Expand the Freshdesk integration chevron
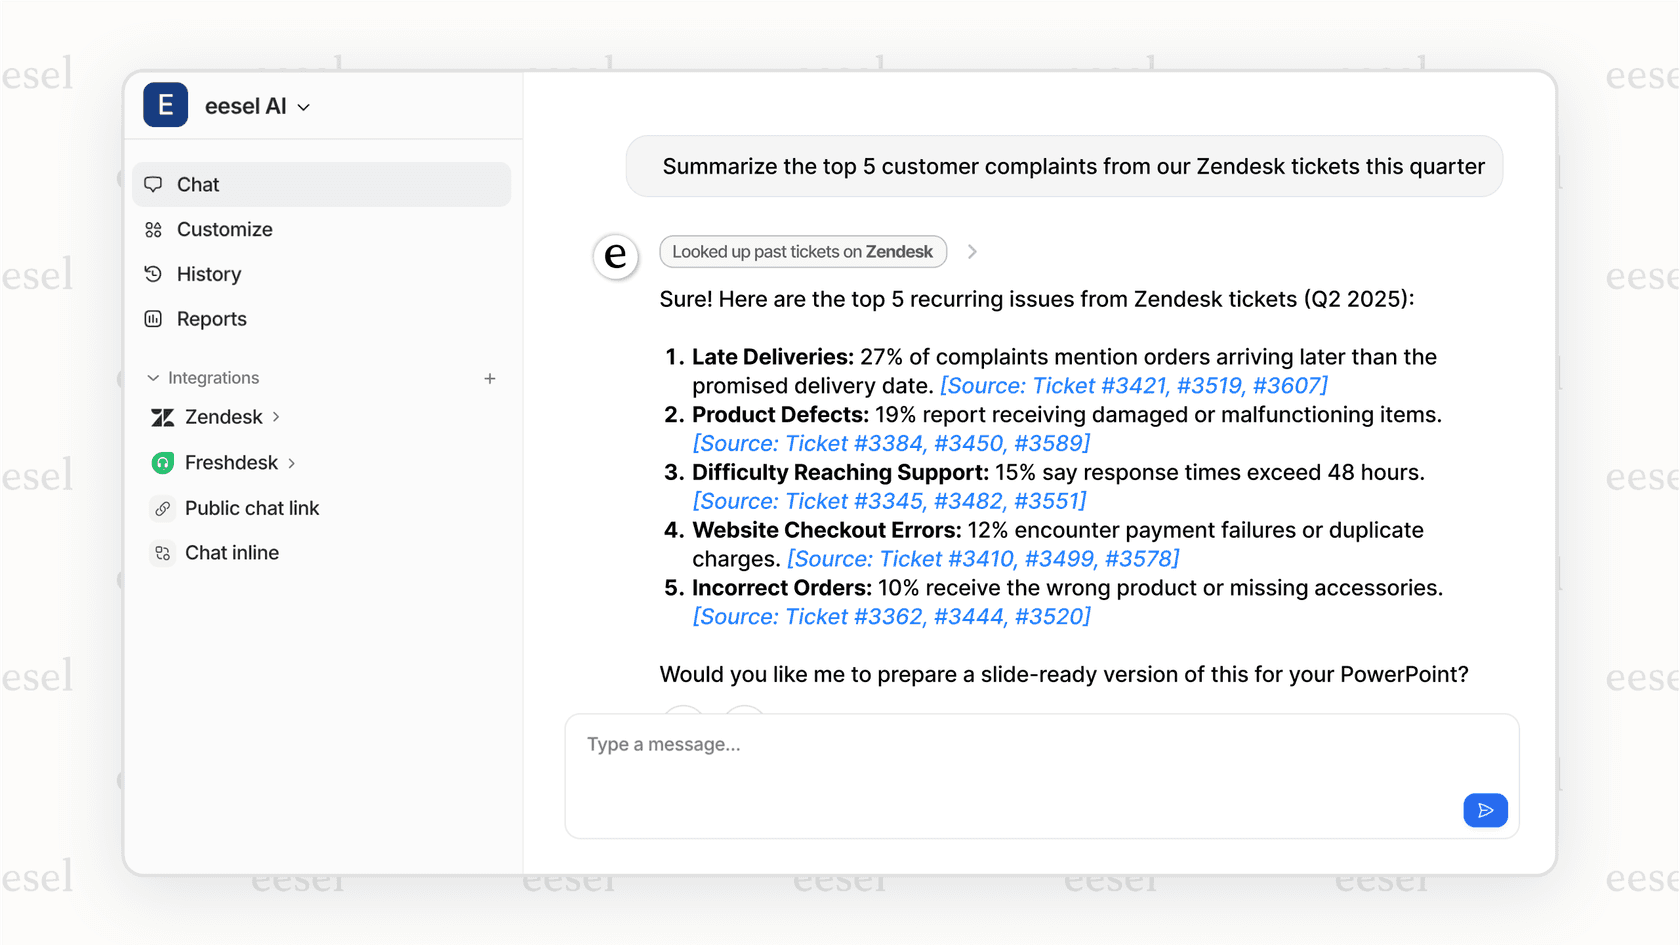The width and height of the screenshot is (1680, 945). 292,463
